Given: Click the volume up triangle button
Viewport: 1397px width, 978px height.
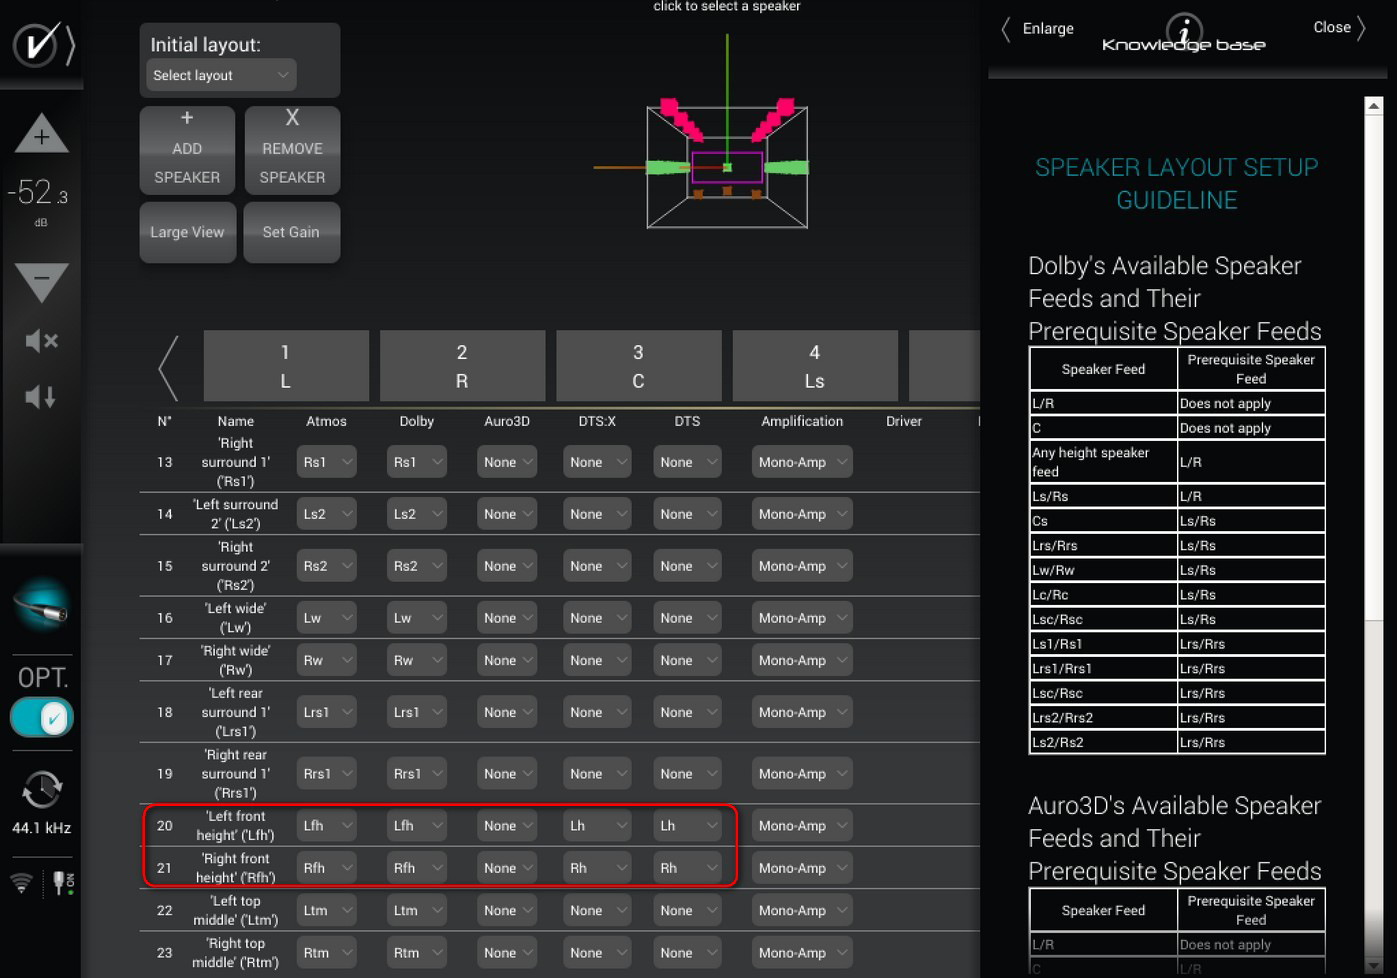Looking at the screenshot, I should [41, 135].
